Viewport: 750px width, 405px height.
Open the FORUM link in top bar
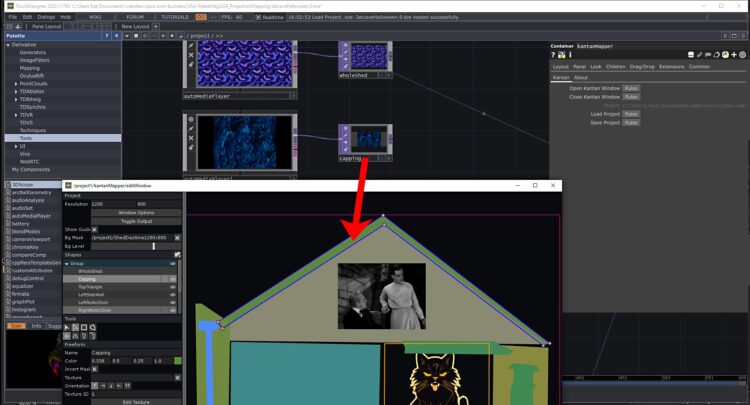(x=135, y=17)
